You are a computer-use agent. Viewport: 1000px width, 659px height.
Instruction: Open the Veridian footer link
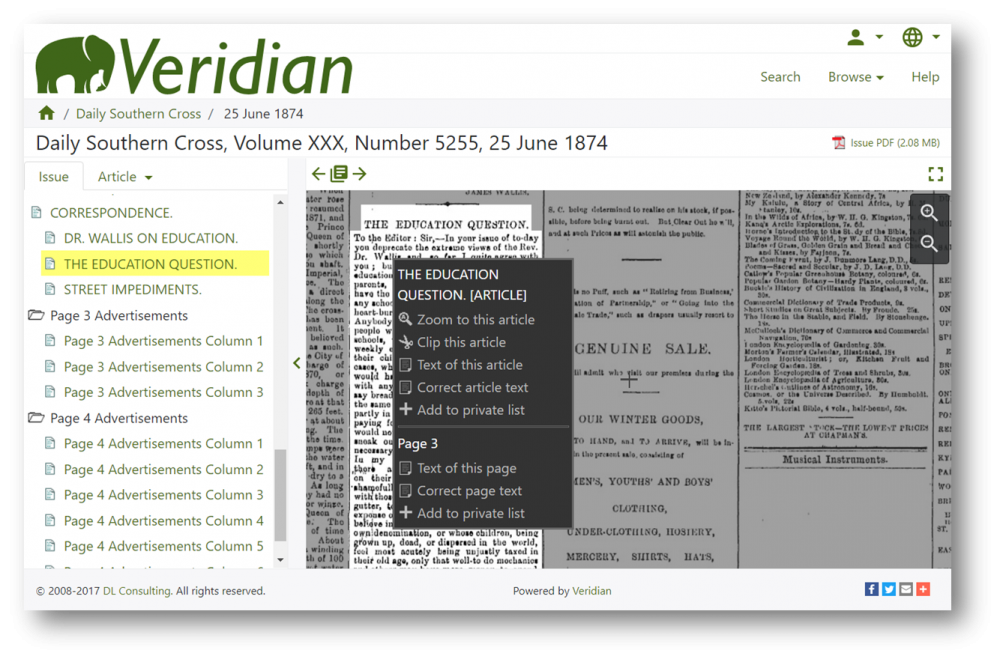tap(591, 591)
